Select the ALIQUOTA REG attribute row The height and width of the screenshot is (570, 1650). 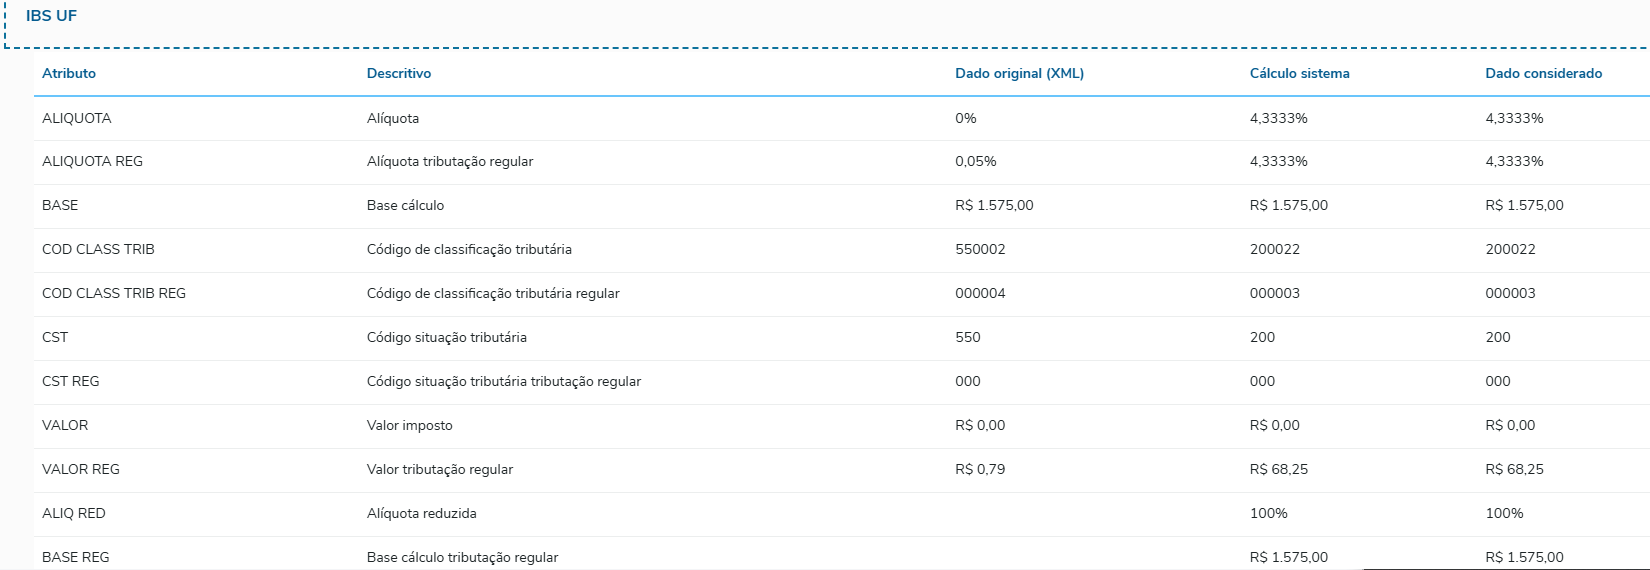(92, 161)
